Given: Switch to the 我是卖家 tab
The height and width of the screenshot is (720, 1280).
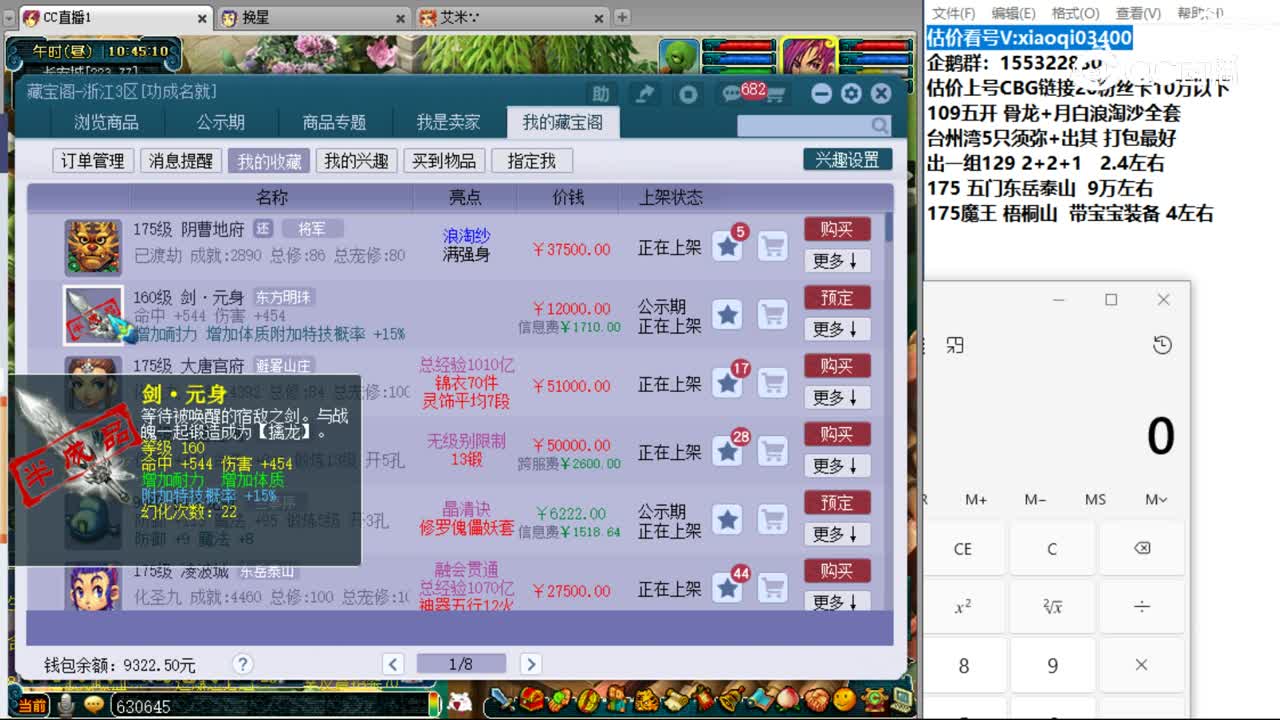Looking at the screenshot, I should click(448, 122).
